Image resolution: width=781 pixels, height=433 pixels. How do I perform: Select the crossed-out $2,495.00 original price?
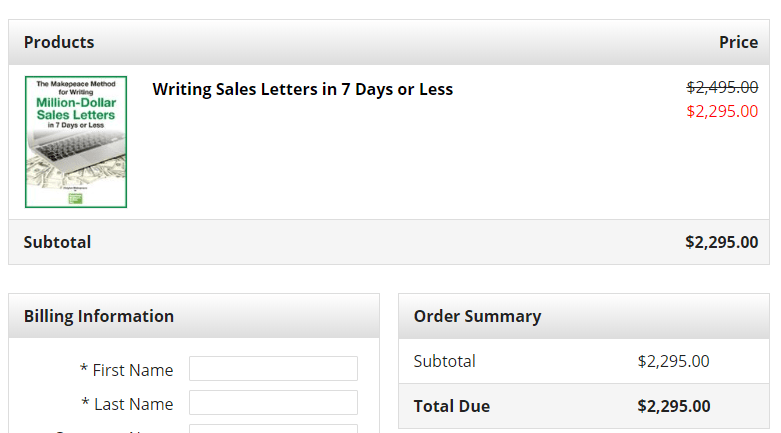722,88
